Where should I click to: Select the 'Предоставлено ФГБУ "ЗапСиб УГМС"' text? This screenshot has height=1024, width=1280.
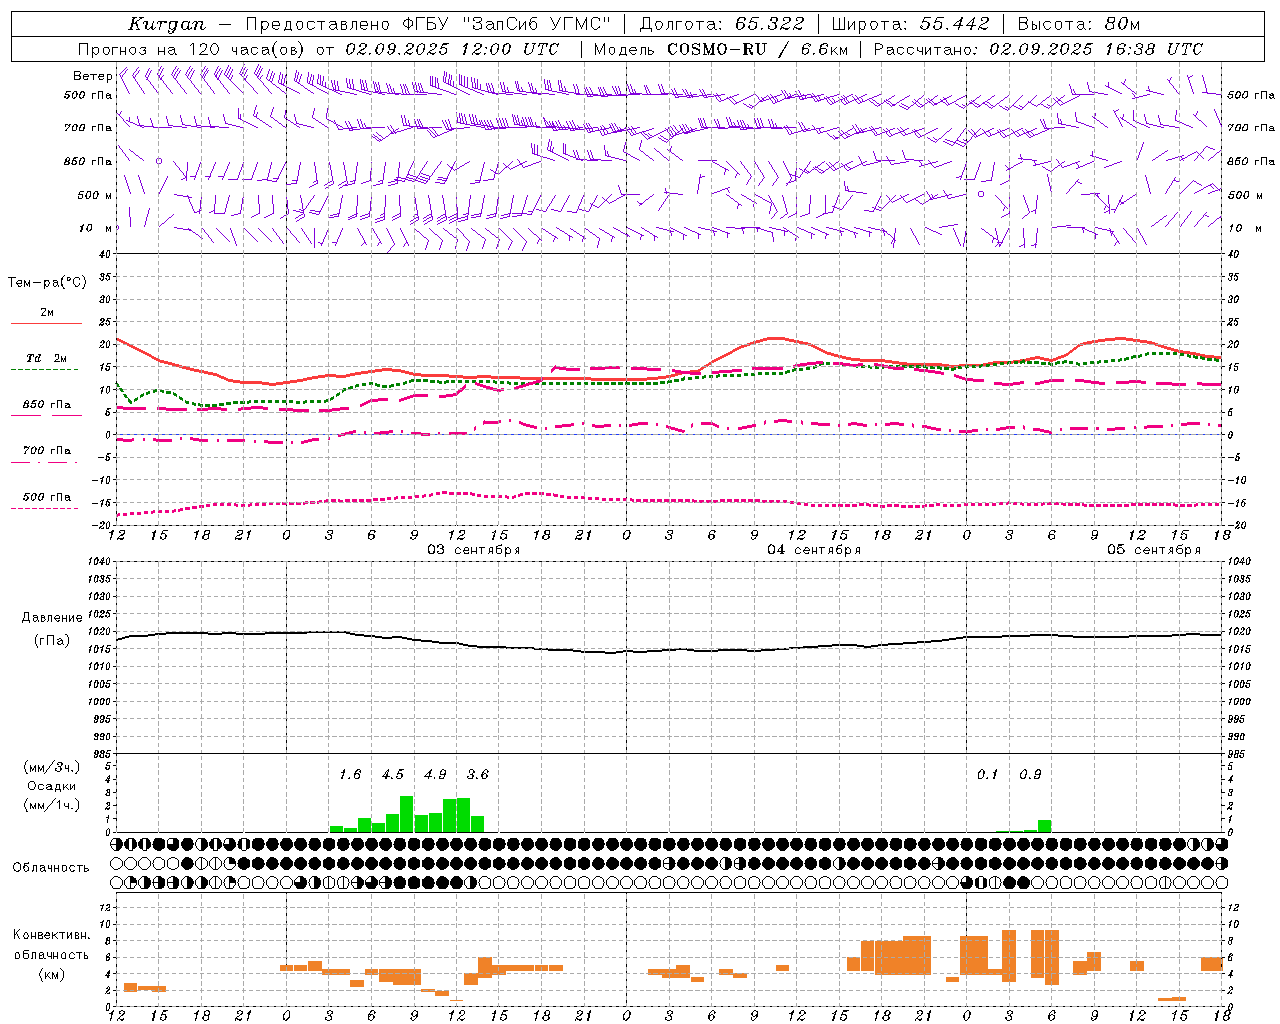point(428,24)
